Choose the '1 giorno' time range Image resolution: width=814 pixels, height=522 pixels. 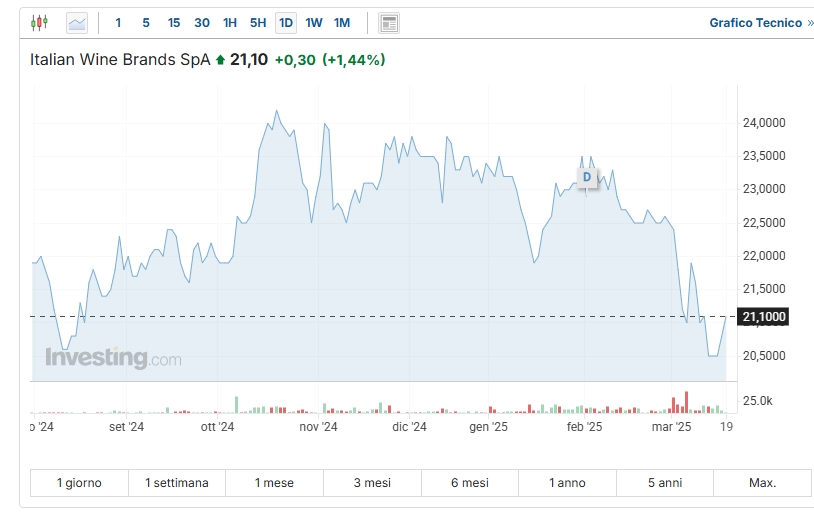(x=79, y=483)
